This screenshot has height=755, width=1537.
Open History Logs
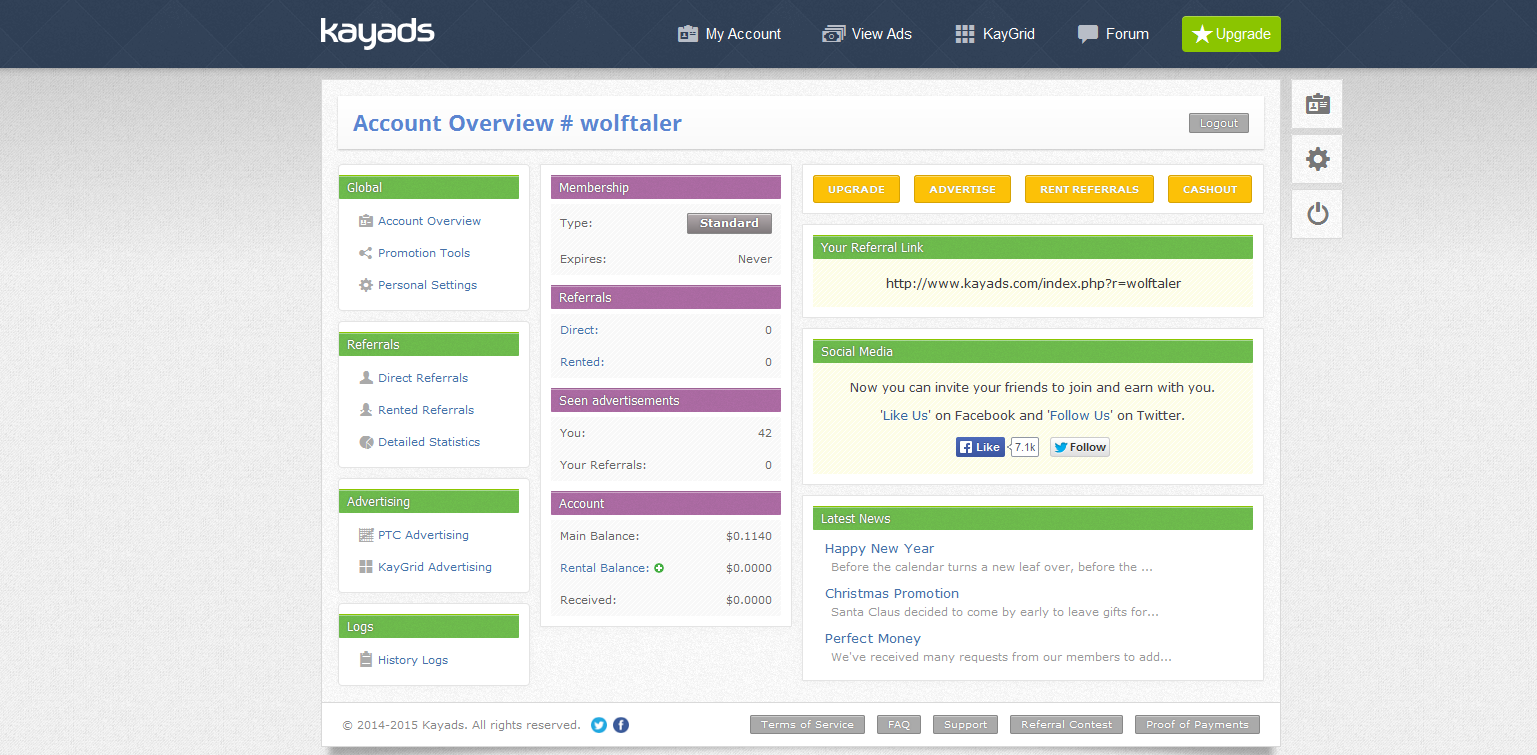pyautogui.click(x=413, y=660)
